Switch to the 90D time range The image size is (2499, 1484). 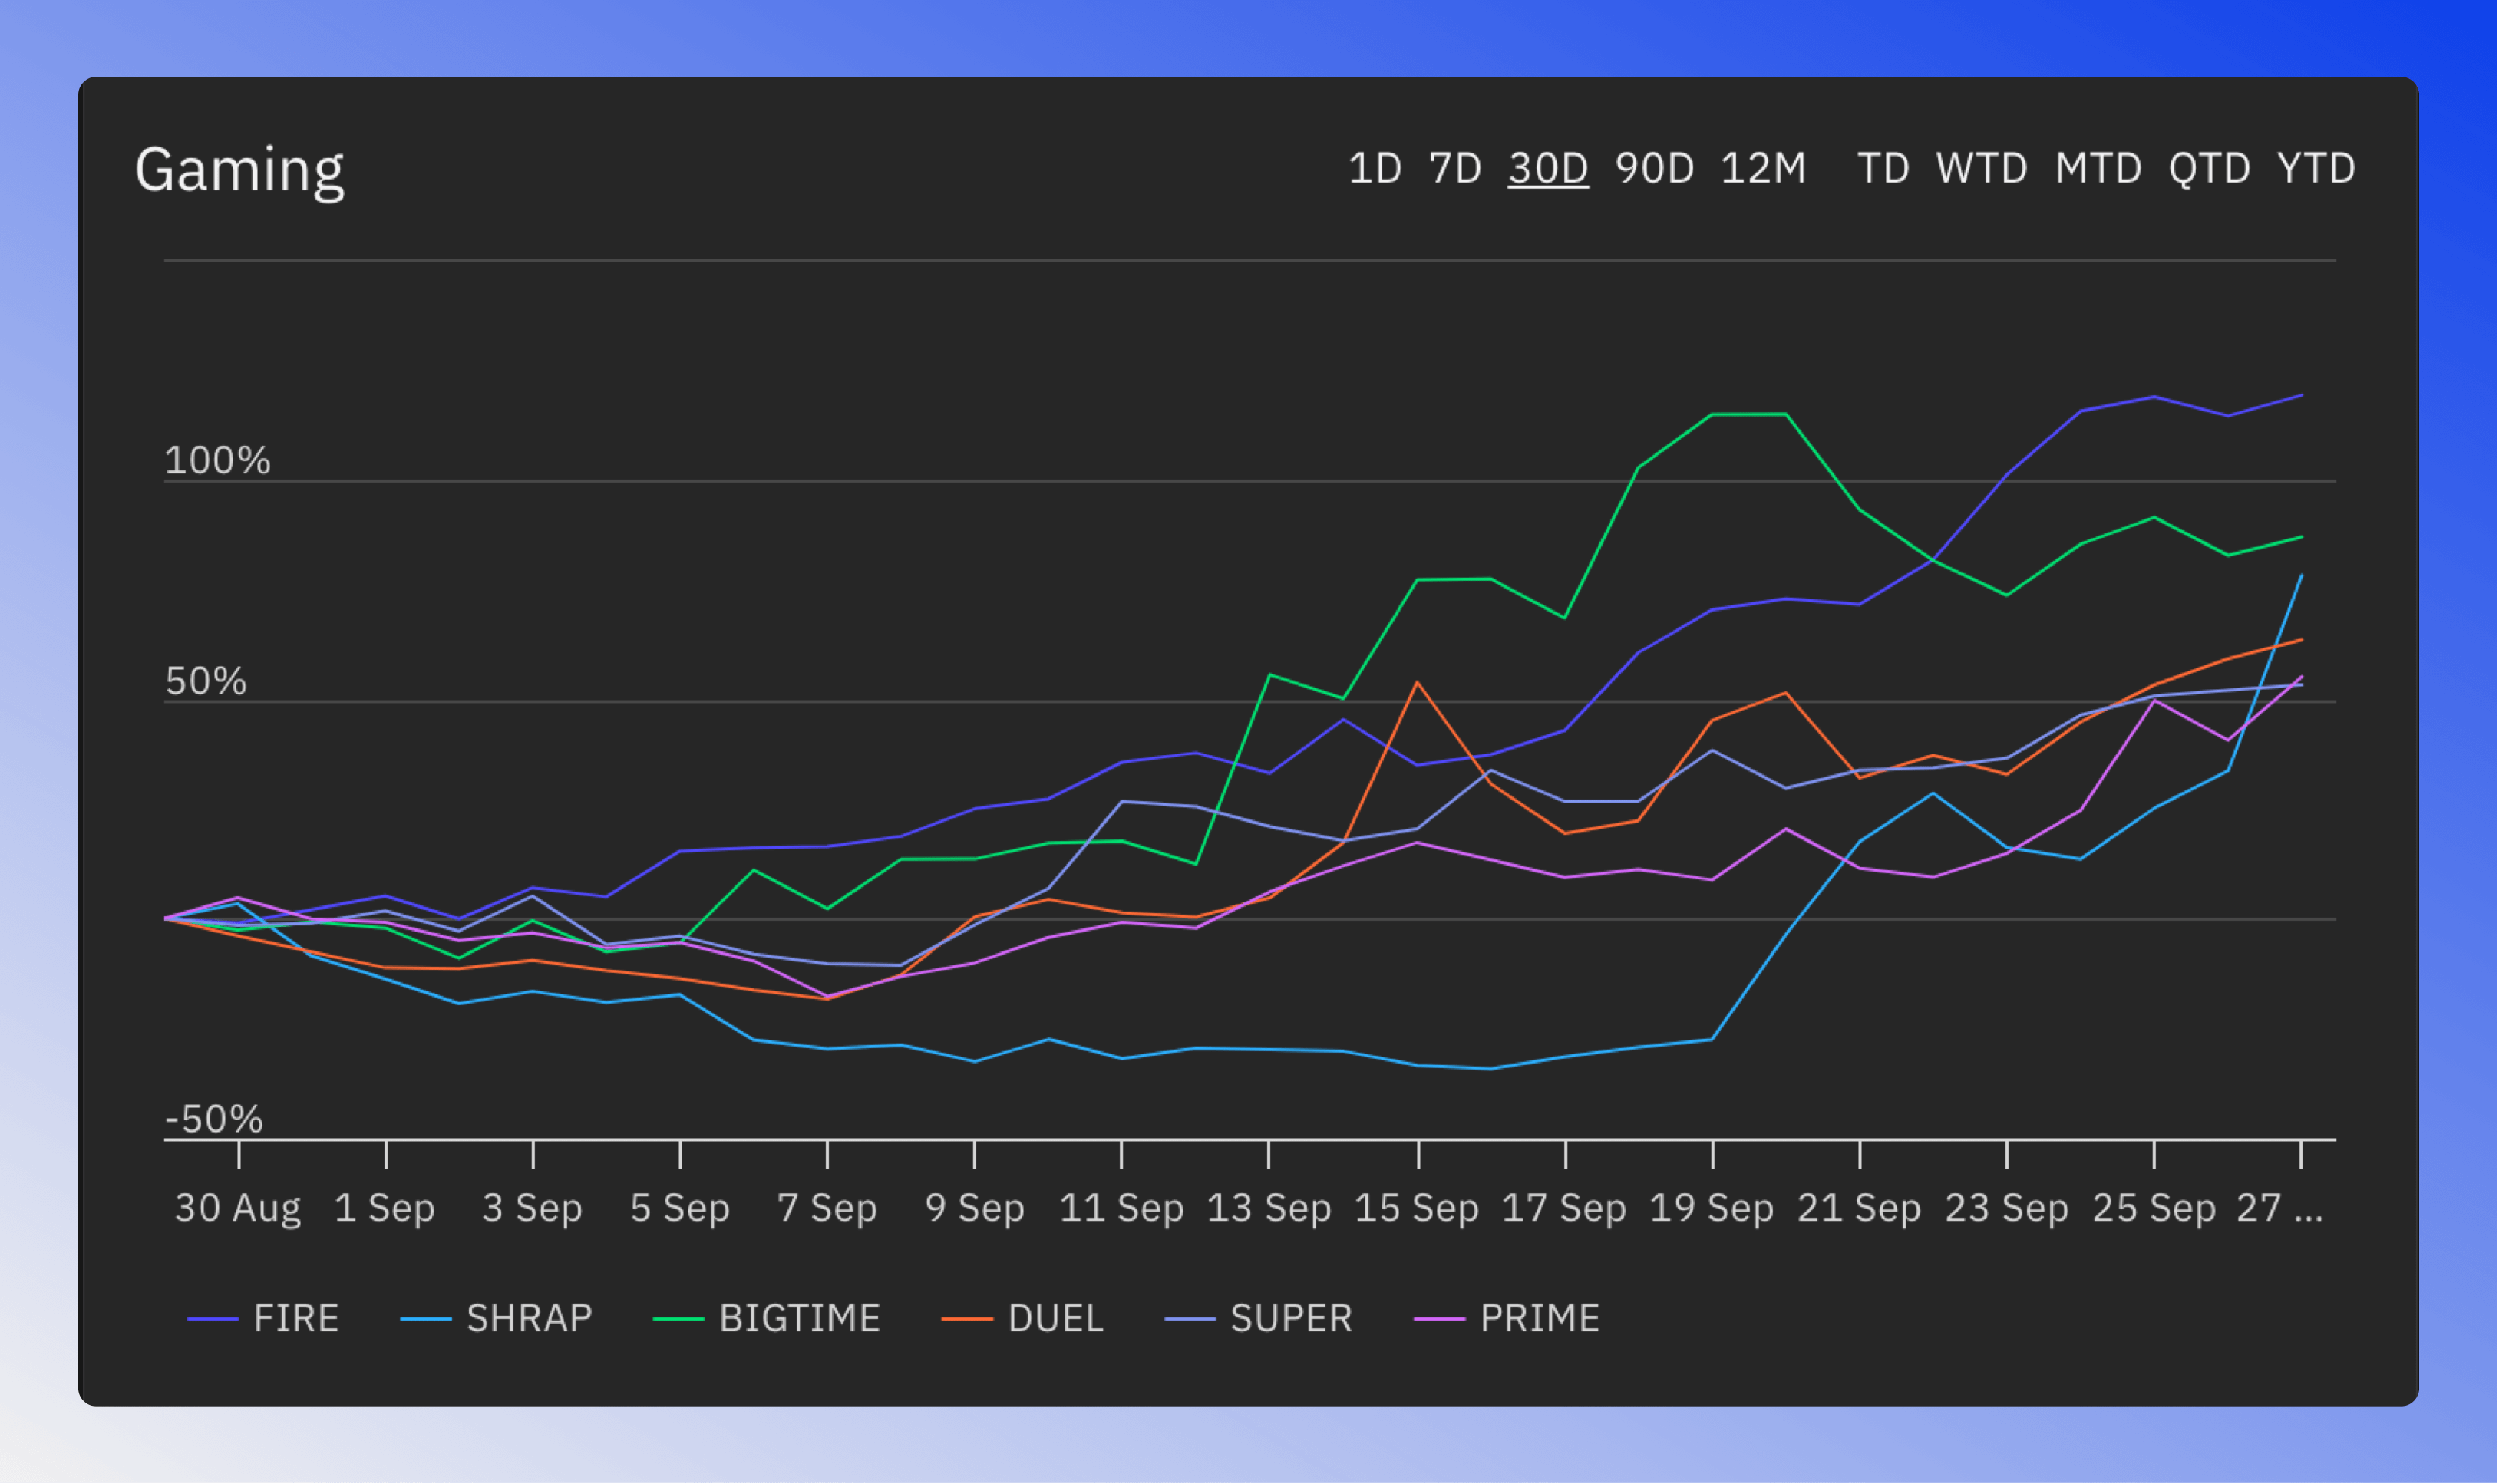pos(1655,168)
